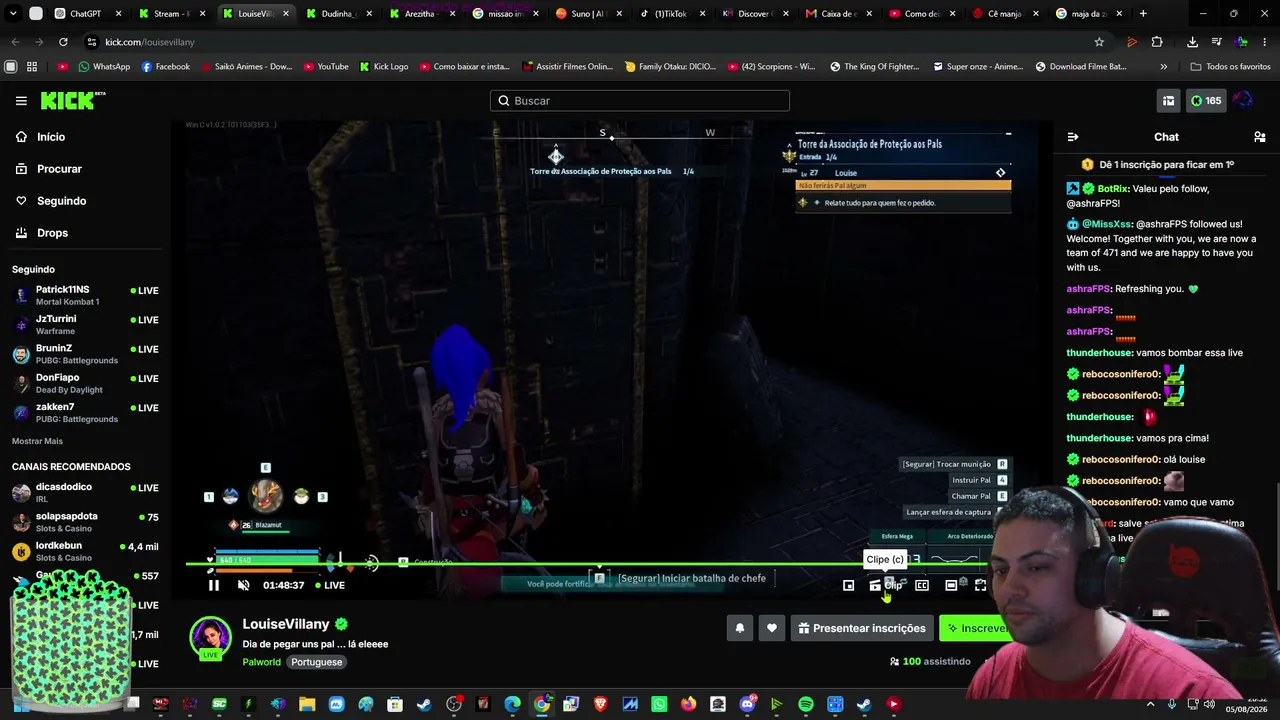Switch to the ChatGPT browser tab
The image size is (1280, 720).
click(x=86, y=13)
